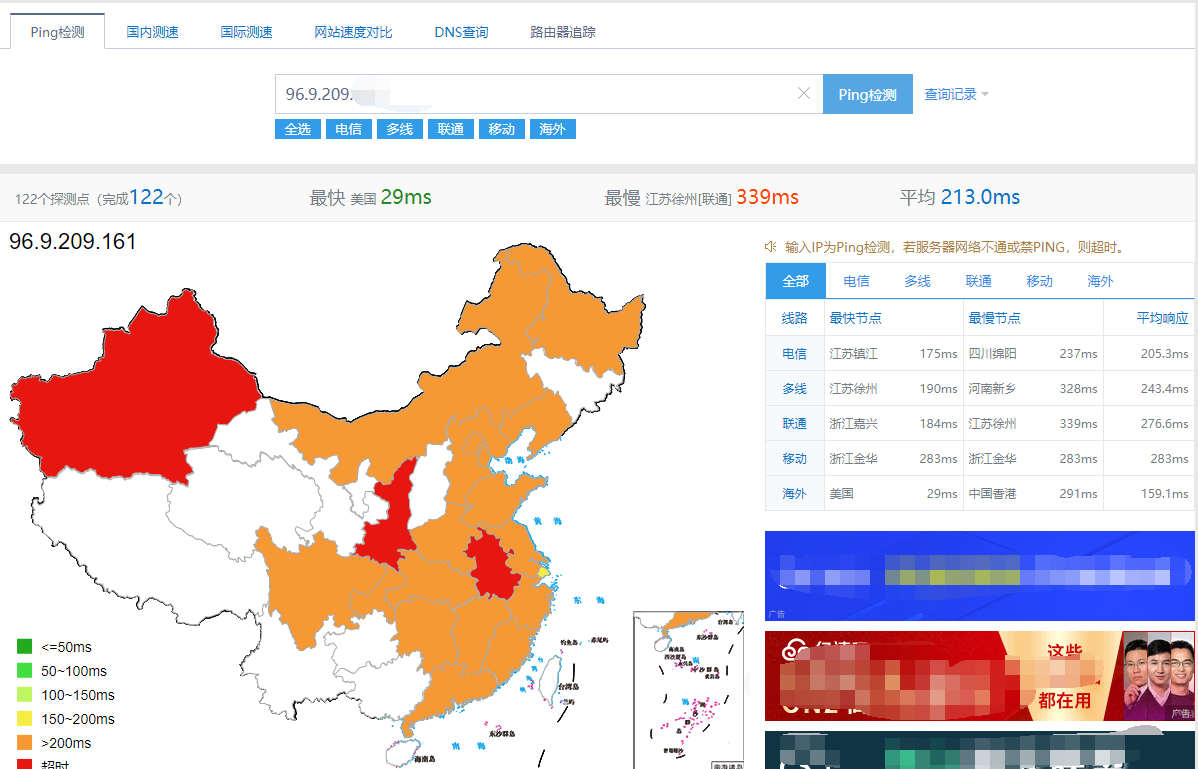Click the red Xinjiang region on the map
This screenshot has width=1198, height=769.
click(140, 390)
